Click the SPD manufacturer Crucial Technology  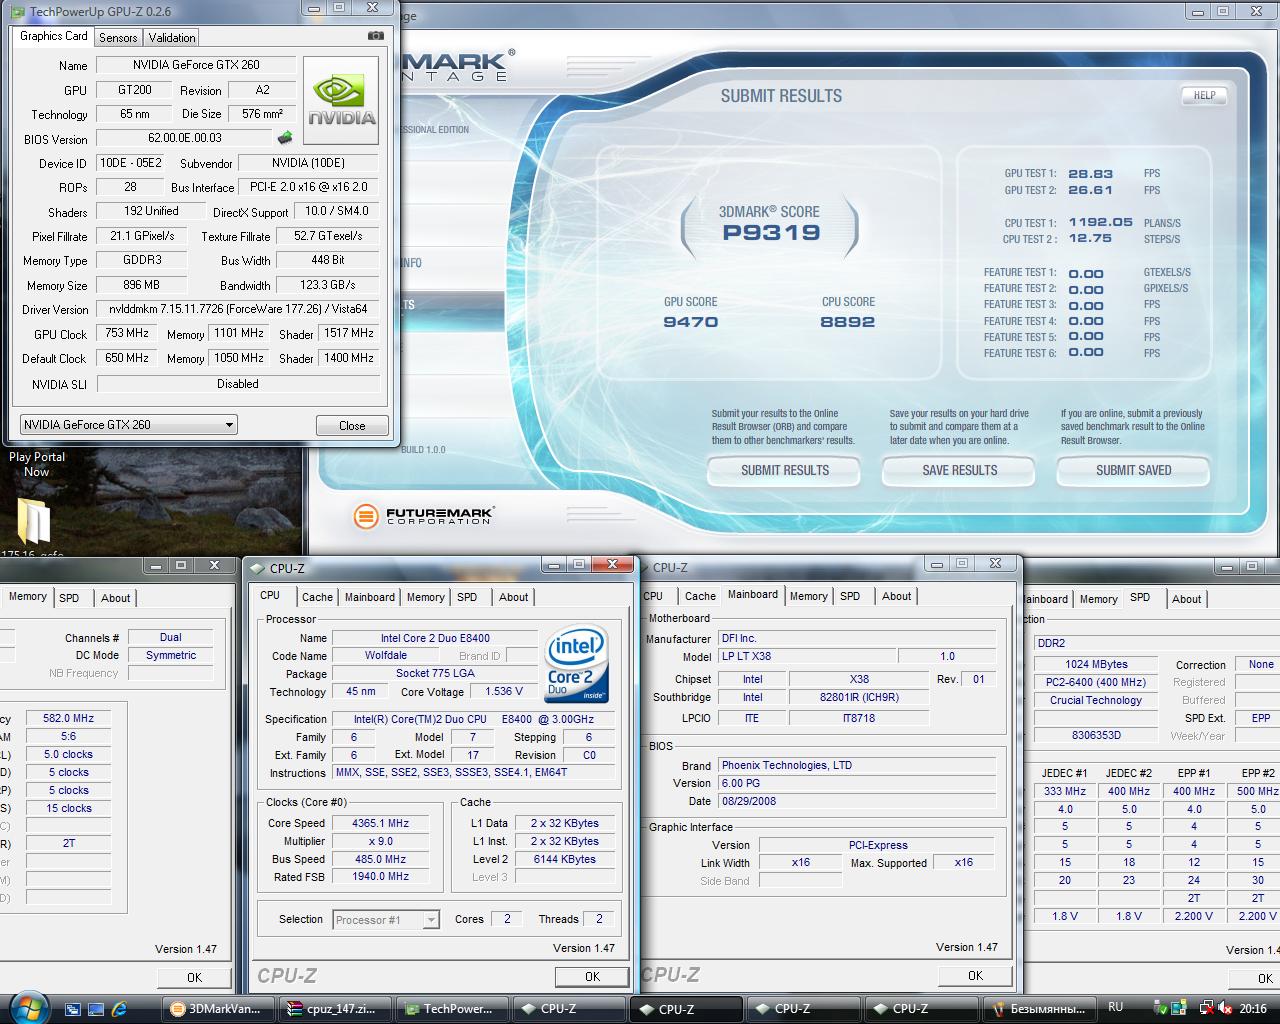click(x=1096, y=700)
